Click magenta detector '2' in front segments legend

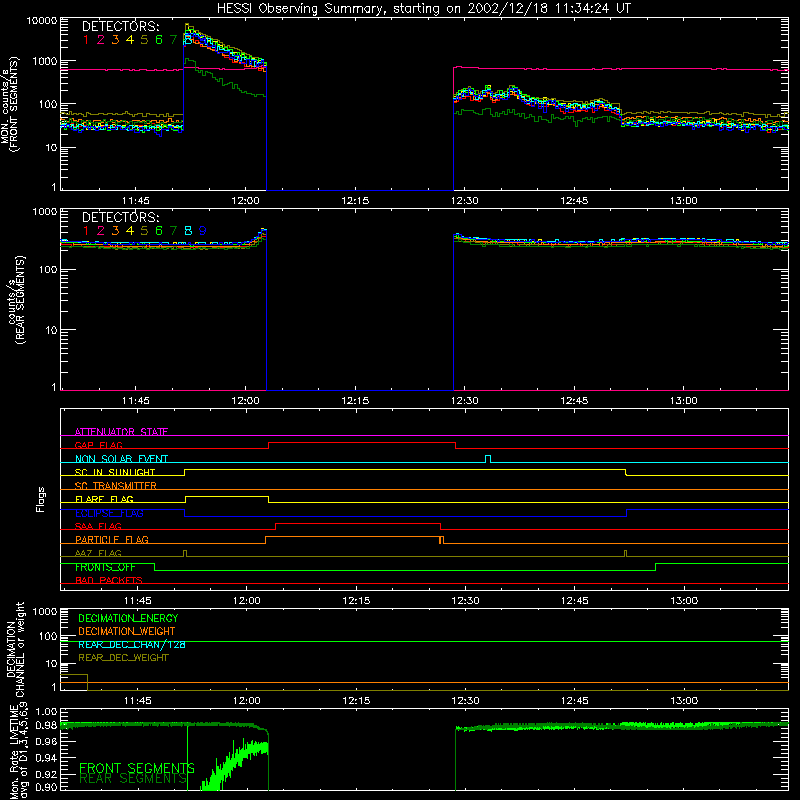pos(101,40)
